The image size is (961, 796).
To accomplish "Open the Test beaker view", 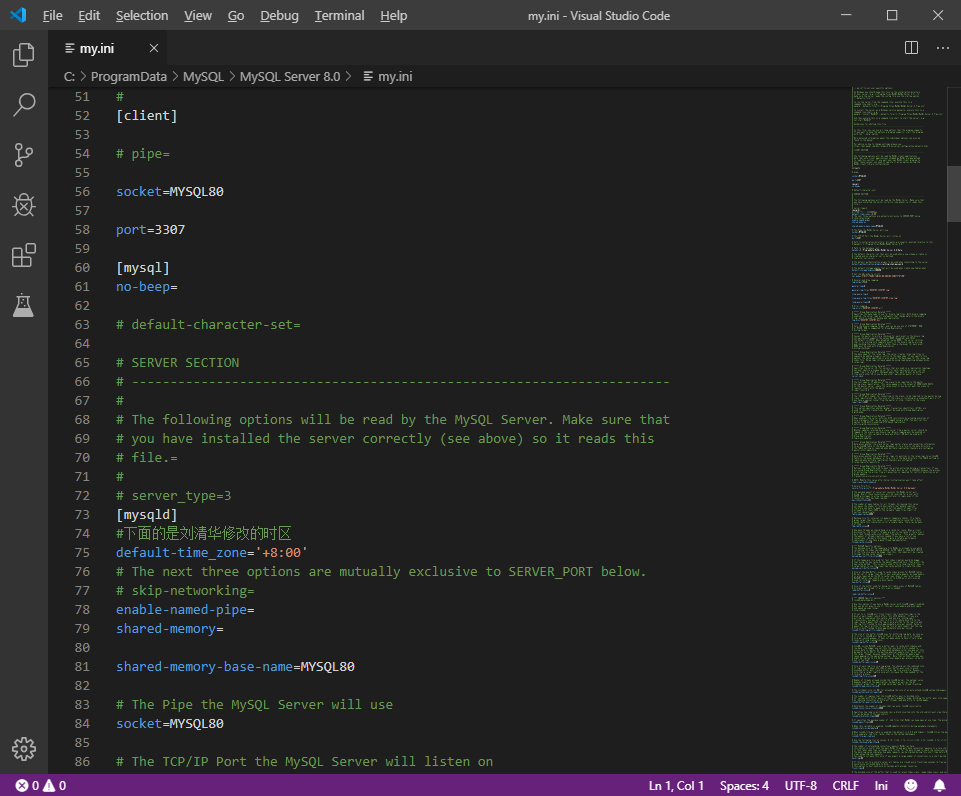I will pyautogui.click(x=24, y=305).
